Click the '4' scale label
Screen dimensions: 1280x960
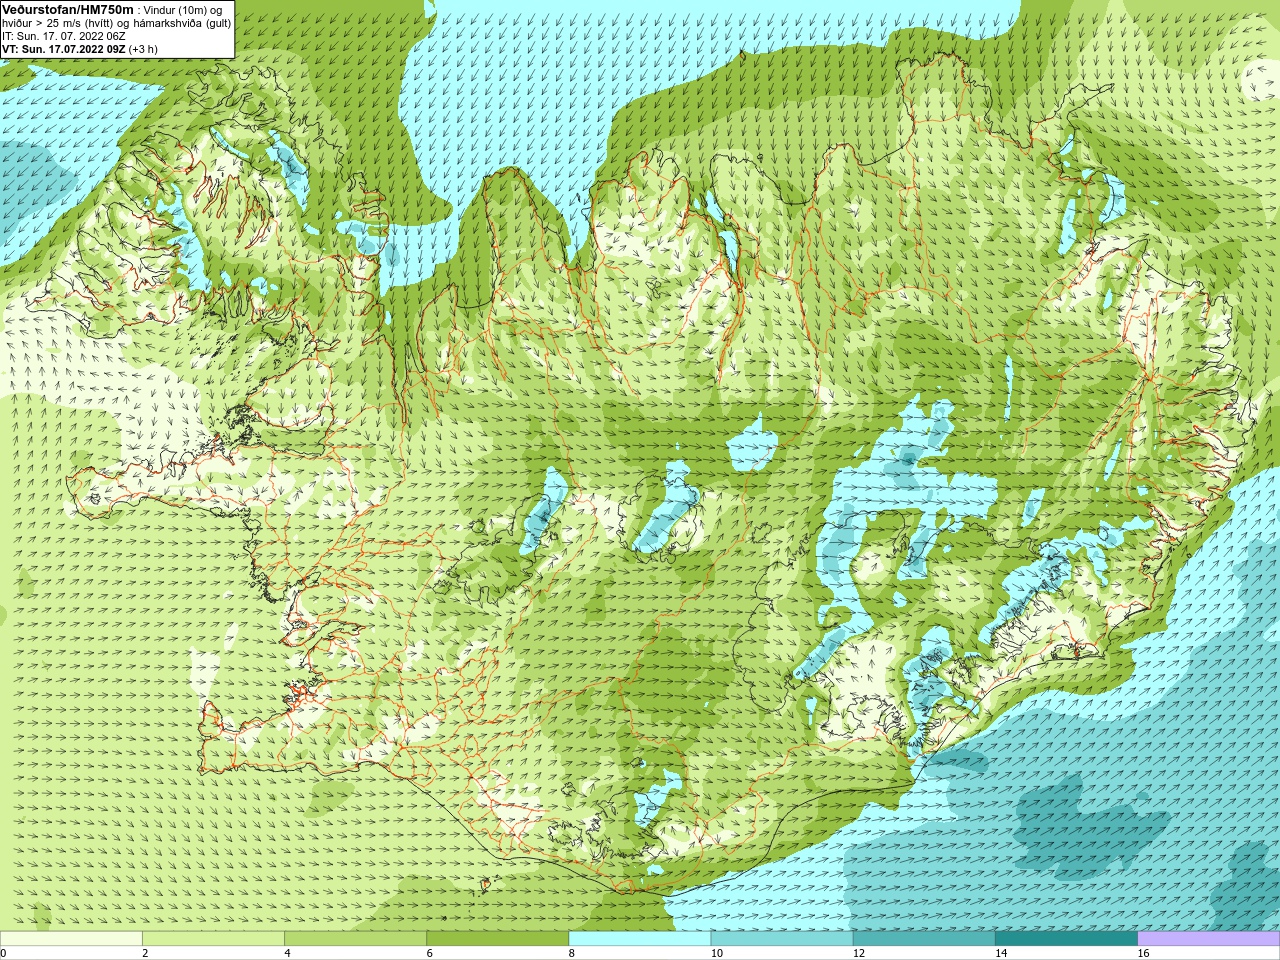coord(287,953)
